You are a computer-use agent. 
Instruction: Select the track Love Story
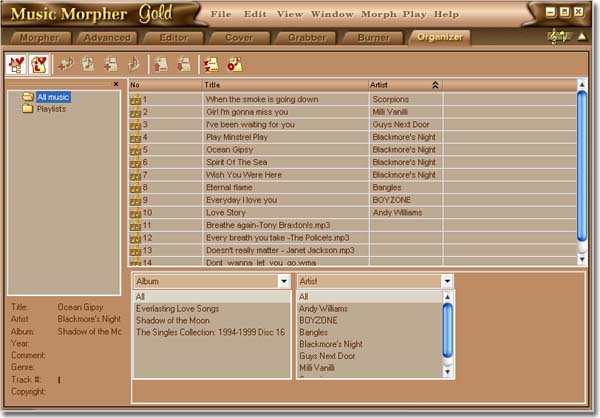pyautogui.click(x=226, y=212)
